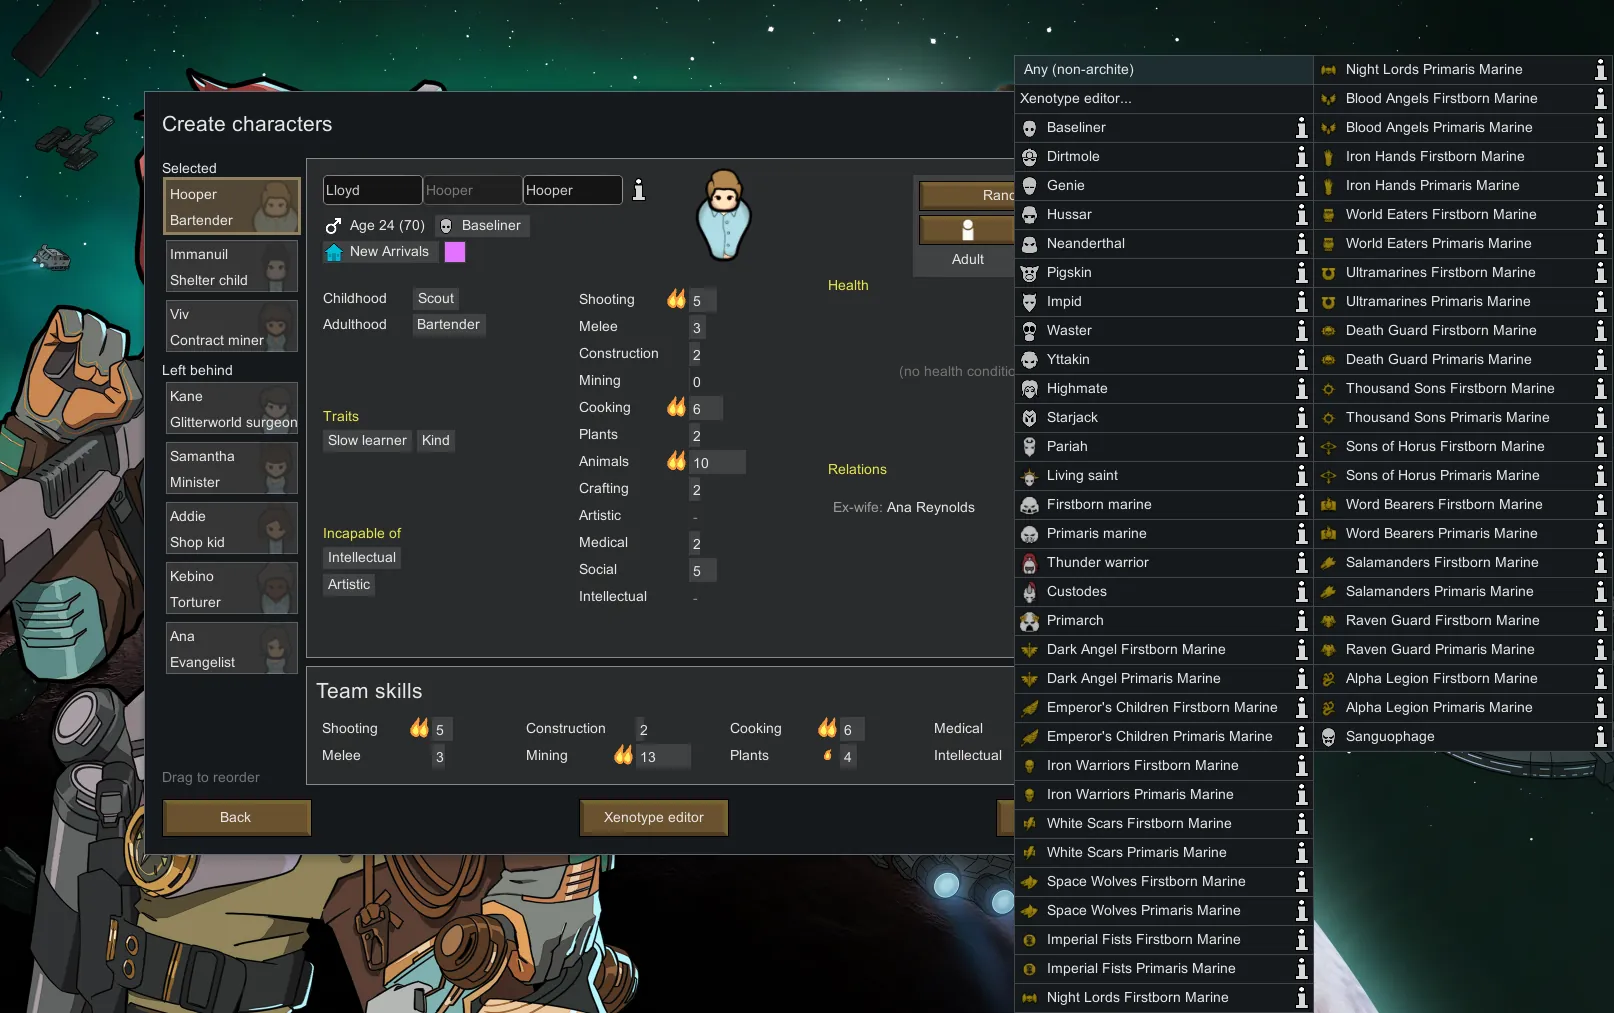Choose Xenotype editor... from the list
This screenshot has width=1614, height=1013.
[1163, 99]
